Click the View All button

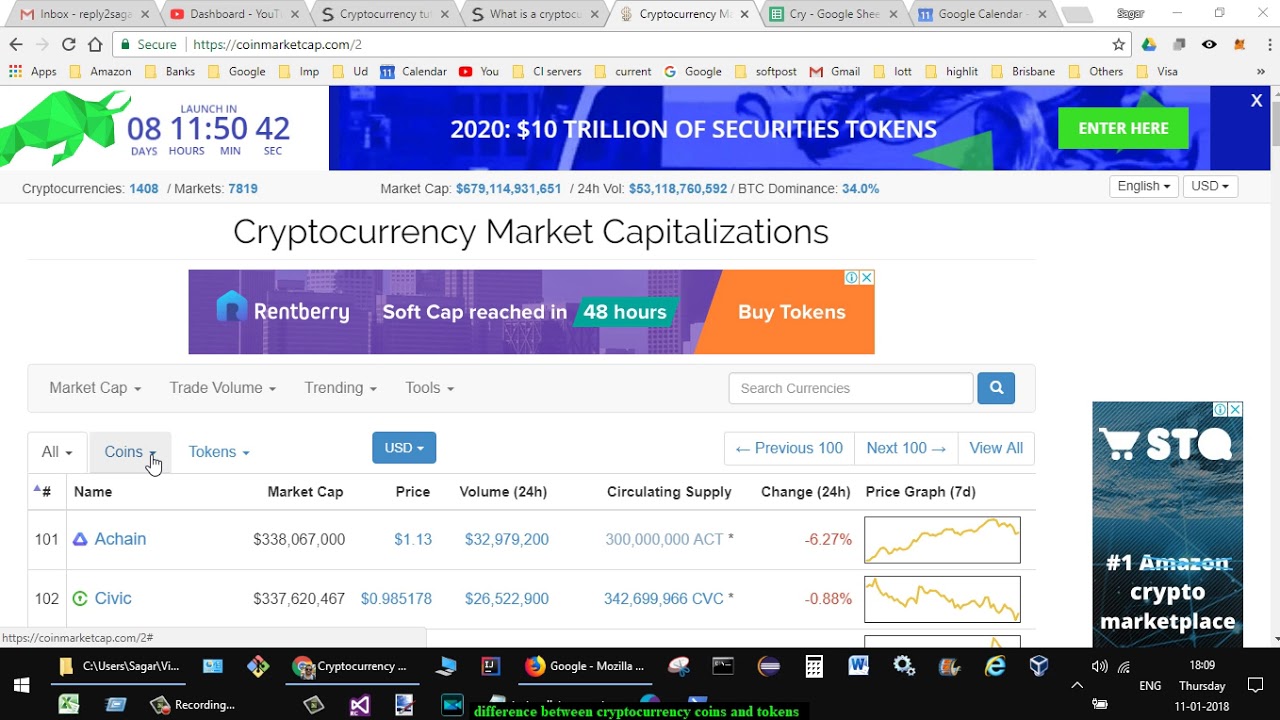[996, 448]
